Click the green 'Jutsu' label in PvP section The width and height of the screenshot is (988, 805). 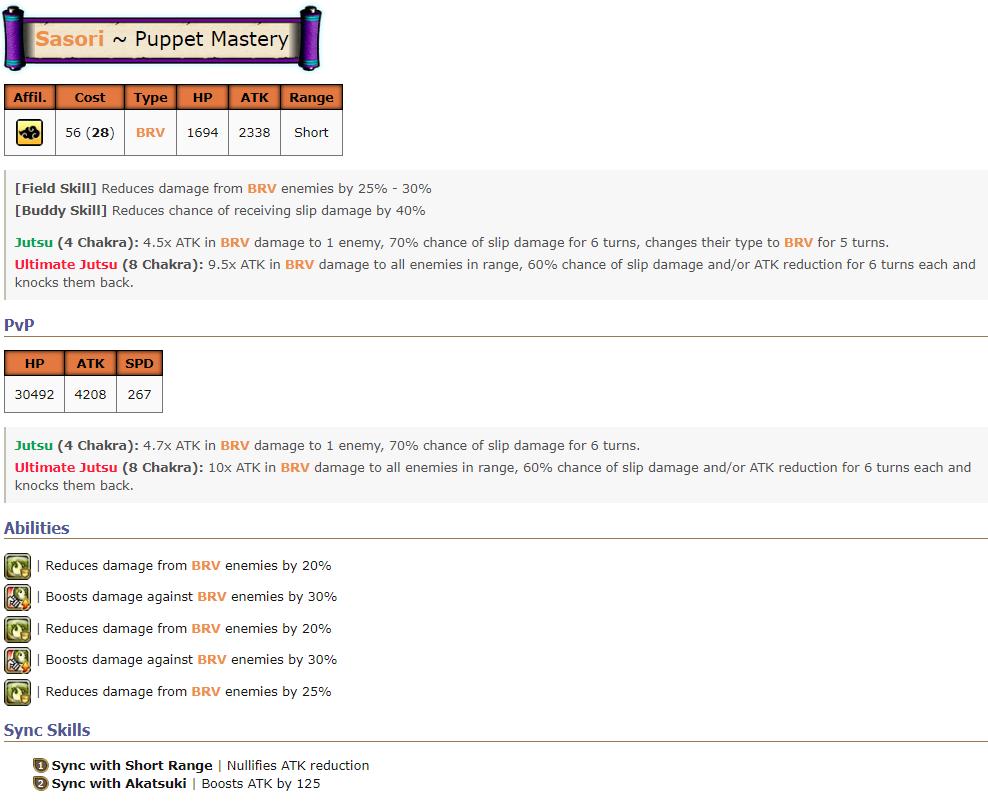pyautogui.click(x=33, y=445)
